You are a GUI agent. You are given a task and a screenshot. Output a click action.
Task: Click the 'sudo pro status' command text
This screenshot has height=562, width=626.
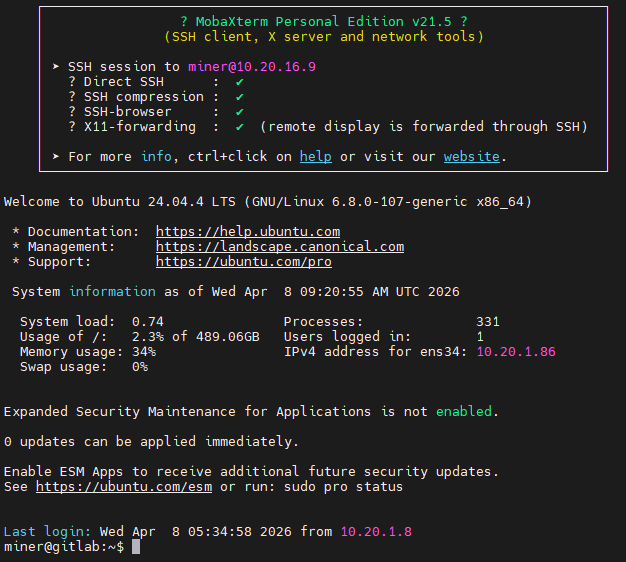pos(343,487)
